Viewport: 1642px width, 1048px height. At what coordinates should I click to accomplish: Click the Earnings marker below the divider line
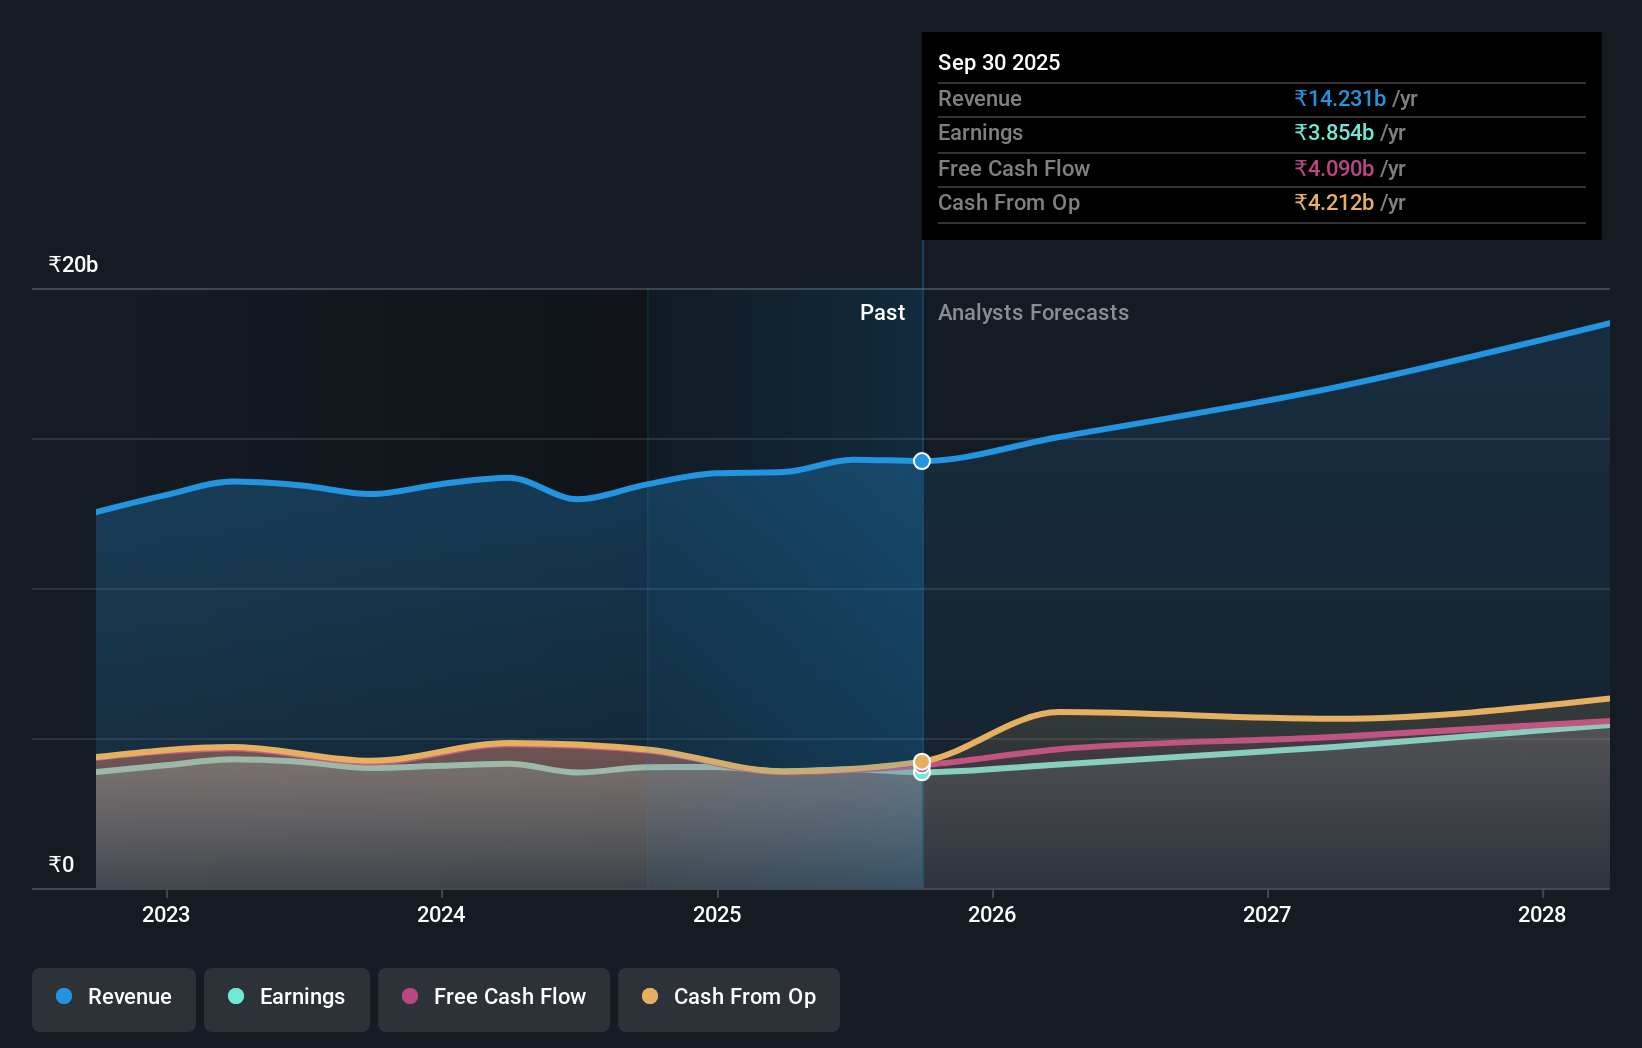[921, 776]
